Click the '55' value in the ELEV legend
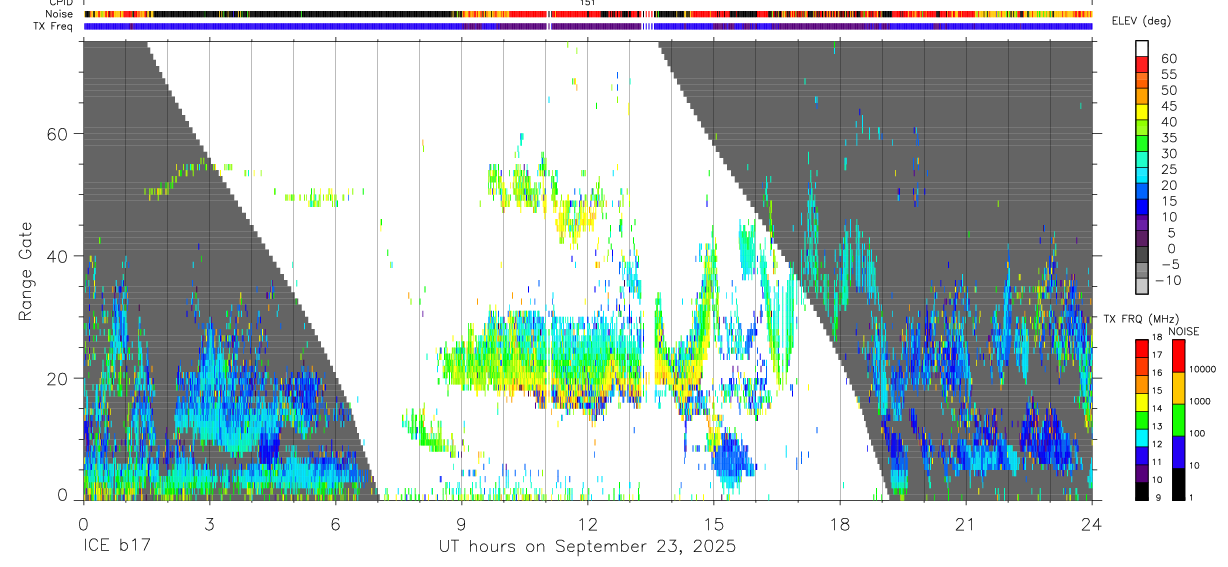Screen dimensions: 1228x567 1168,74
